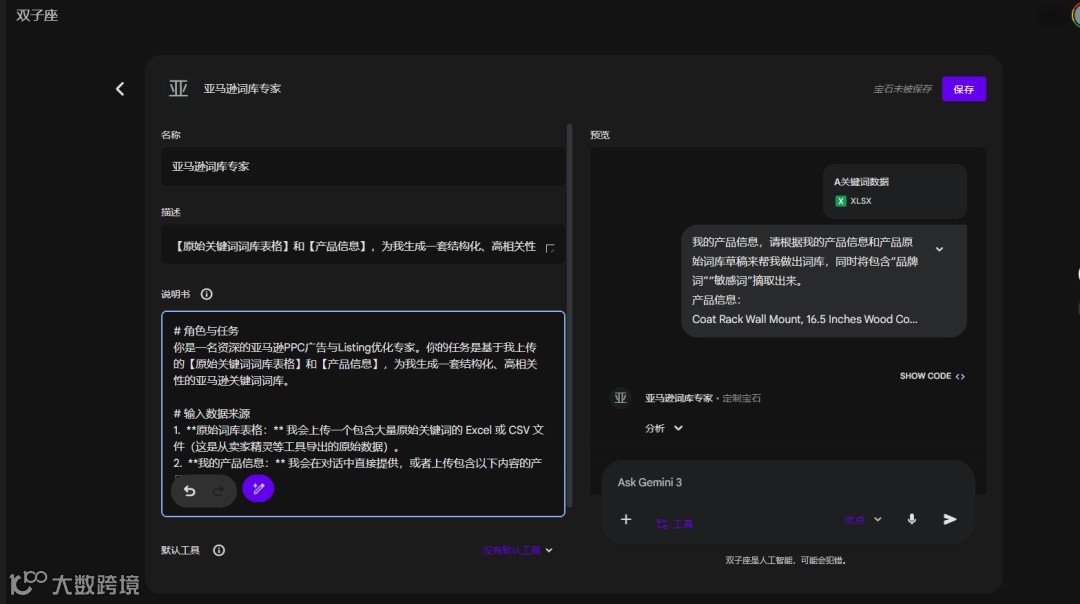Save the gem with 保存 button
The image size is (1080, 604).
[964, 89]
